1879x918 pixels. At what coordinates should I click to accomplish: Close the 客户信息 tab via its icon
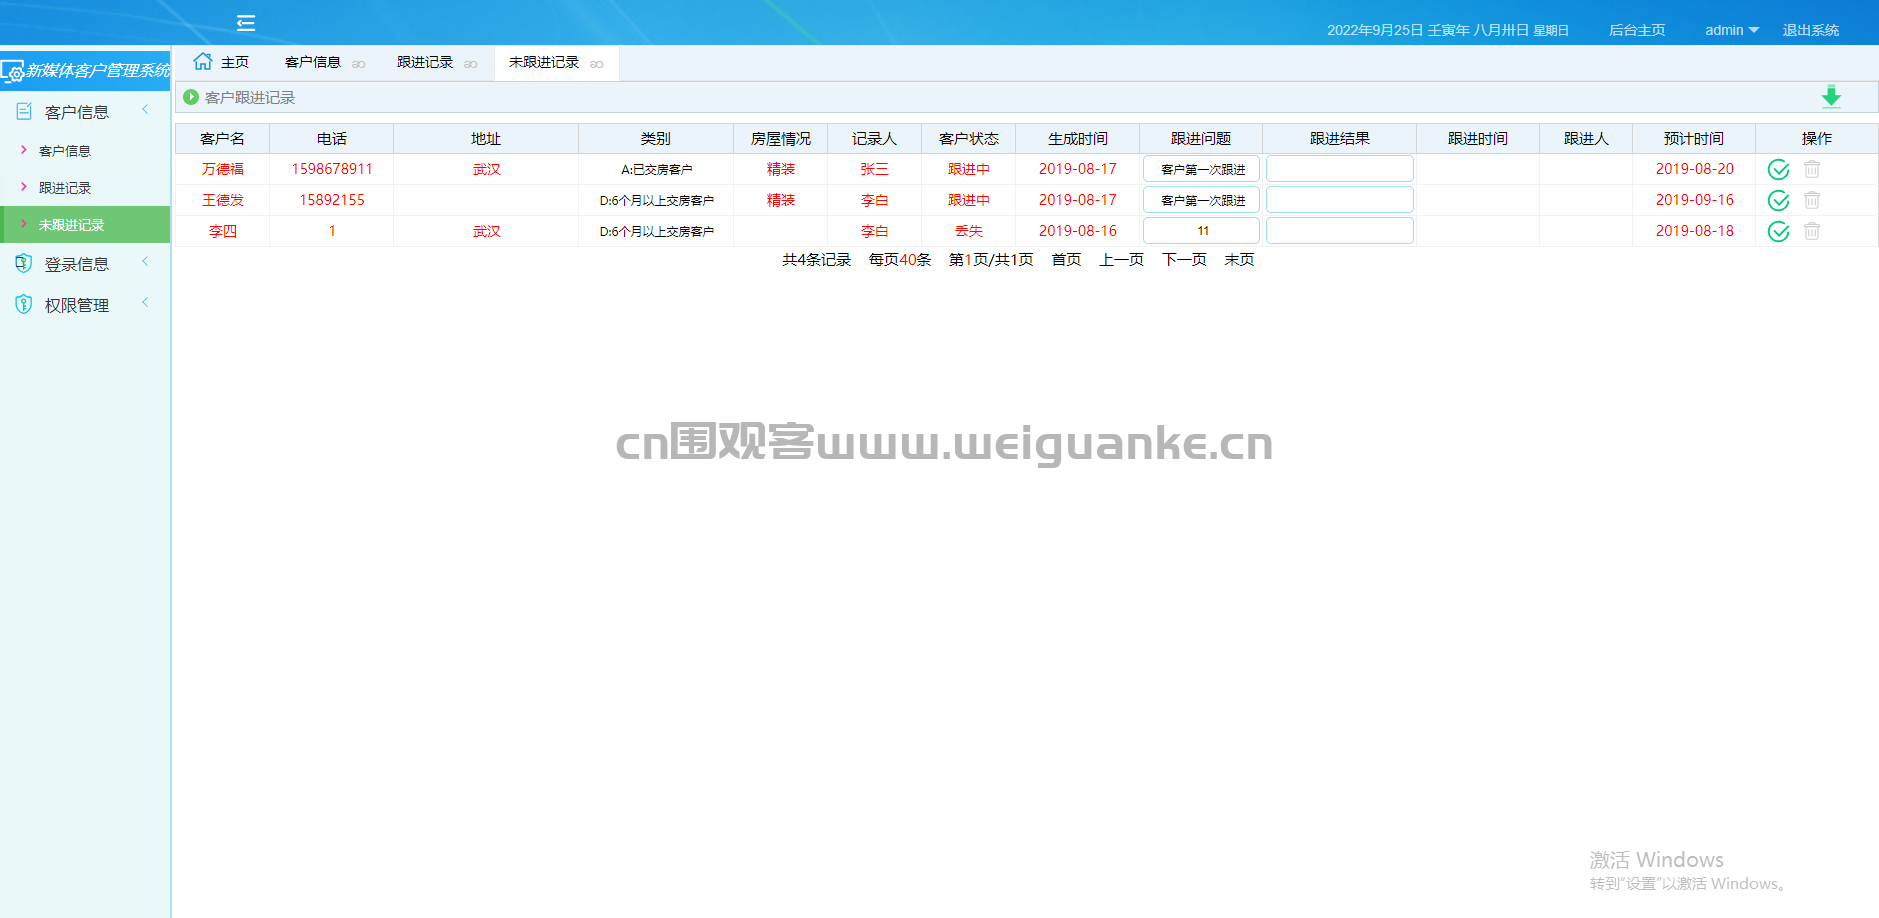(359, 64)
